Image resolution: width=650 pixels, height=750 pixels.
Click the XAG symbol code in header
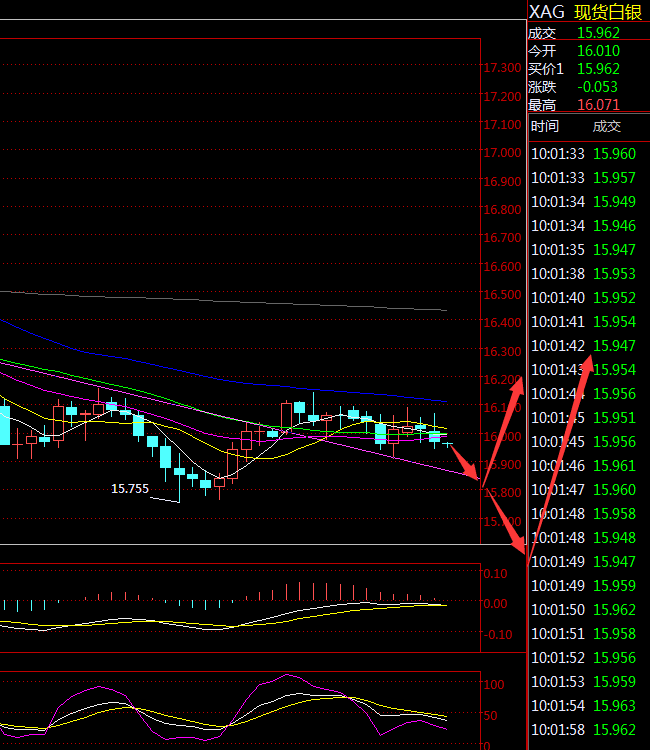547,11
